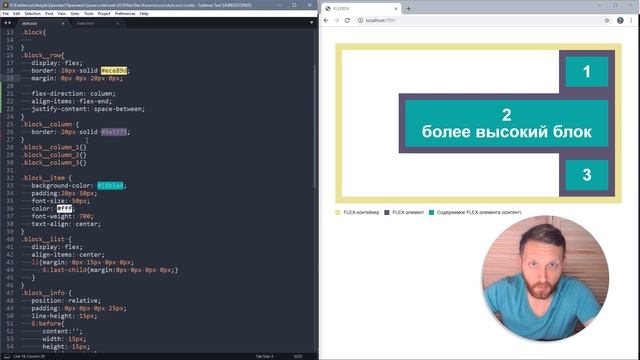Bookmark this page with the star icon
640x360 pixels.
[607, 20]
